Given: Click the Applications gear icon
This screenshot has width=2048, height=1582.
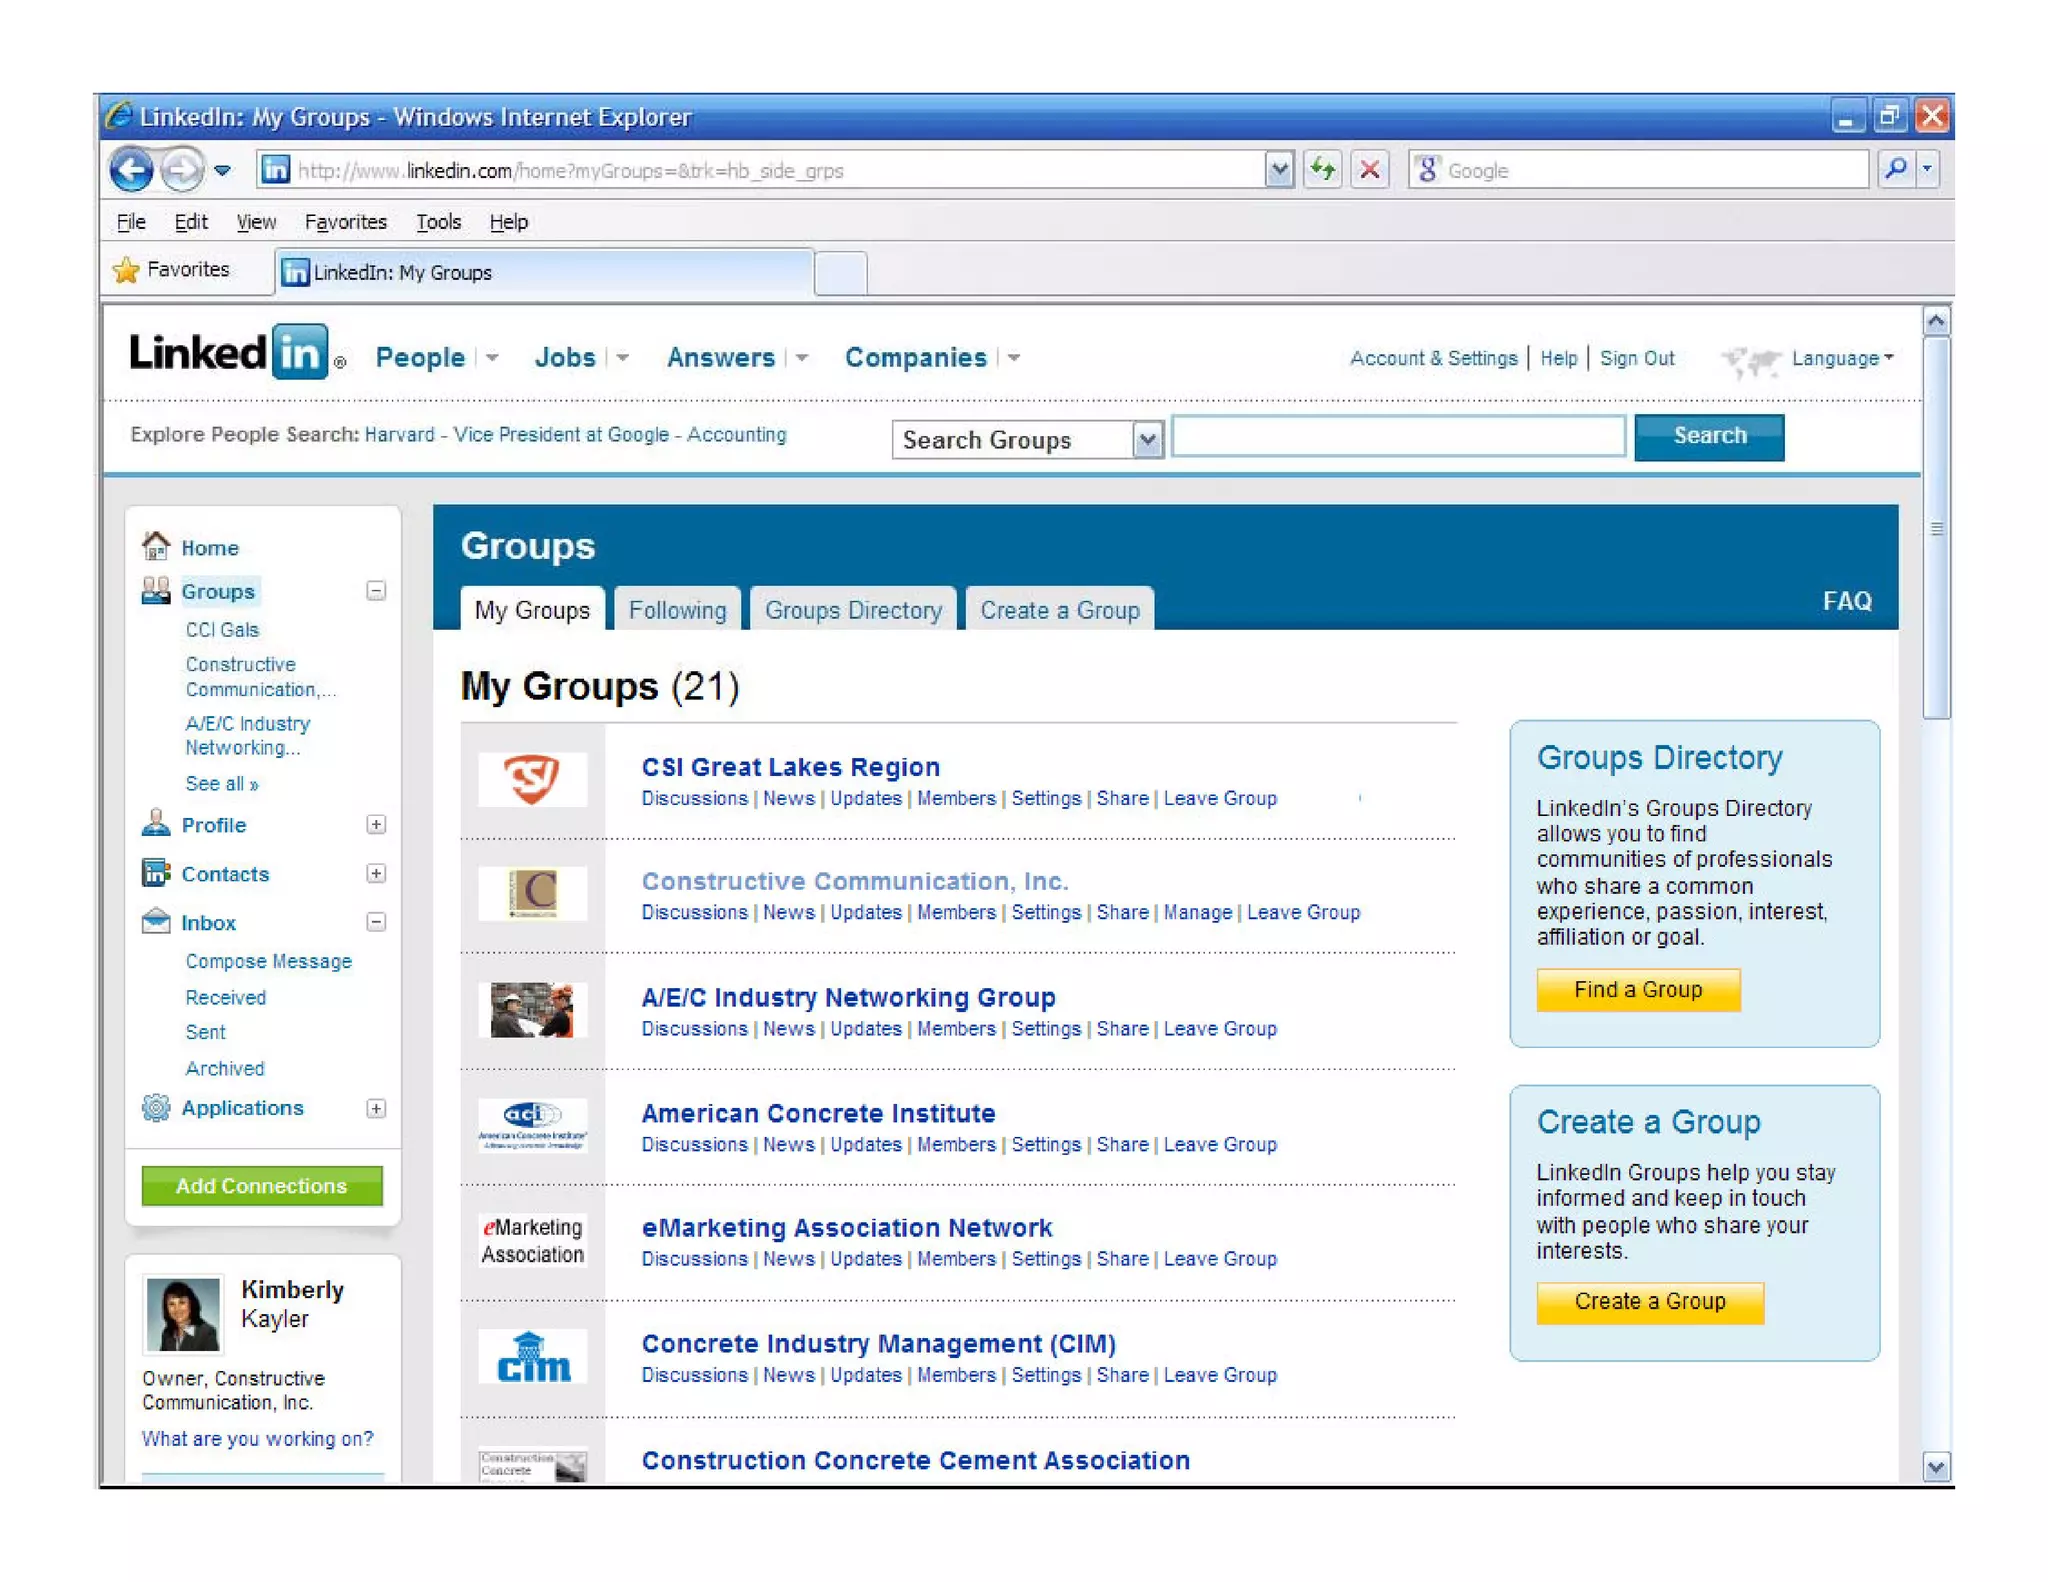Looking at the screenshot, I should (x=156, y=1108).
